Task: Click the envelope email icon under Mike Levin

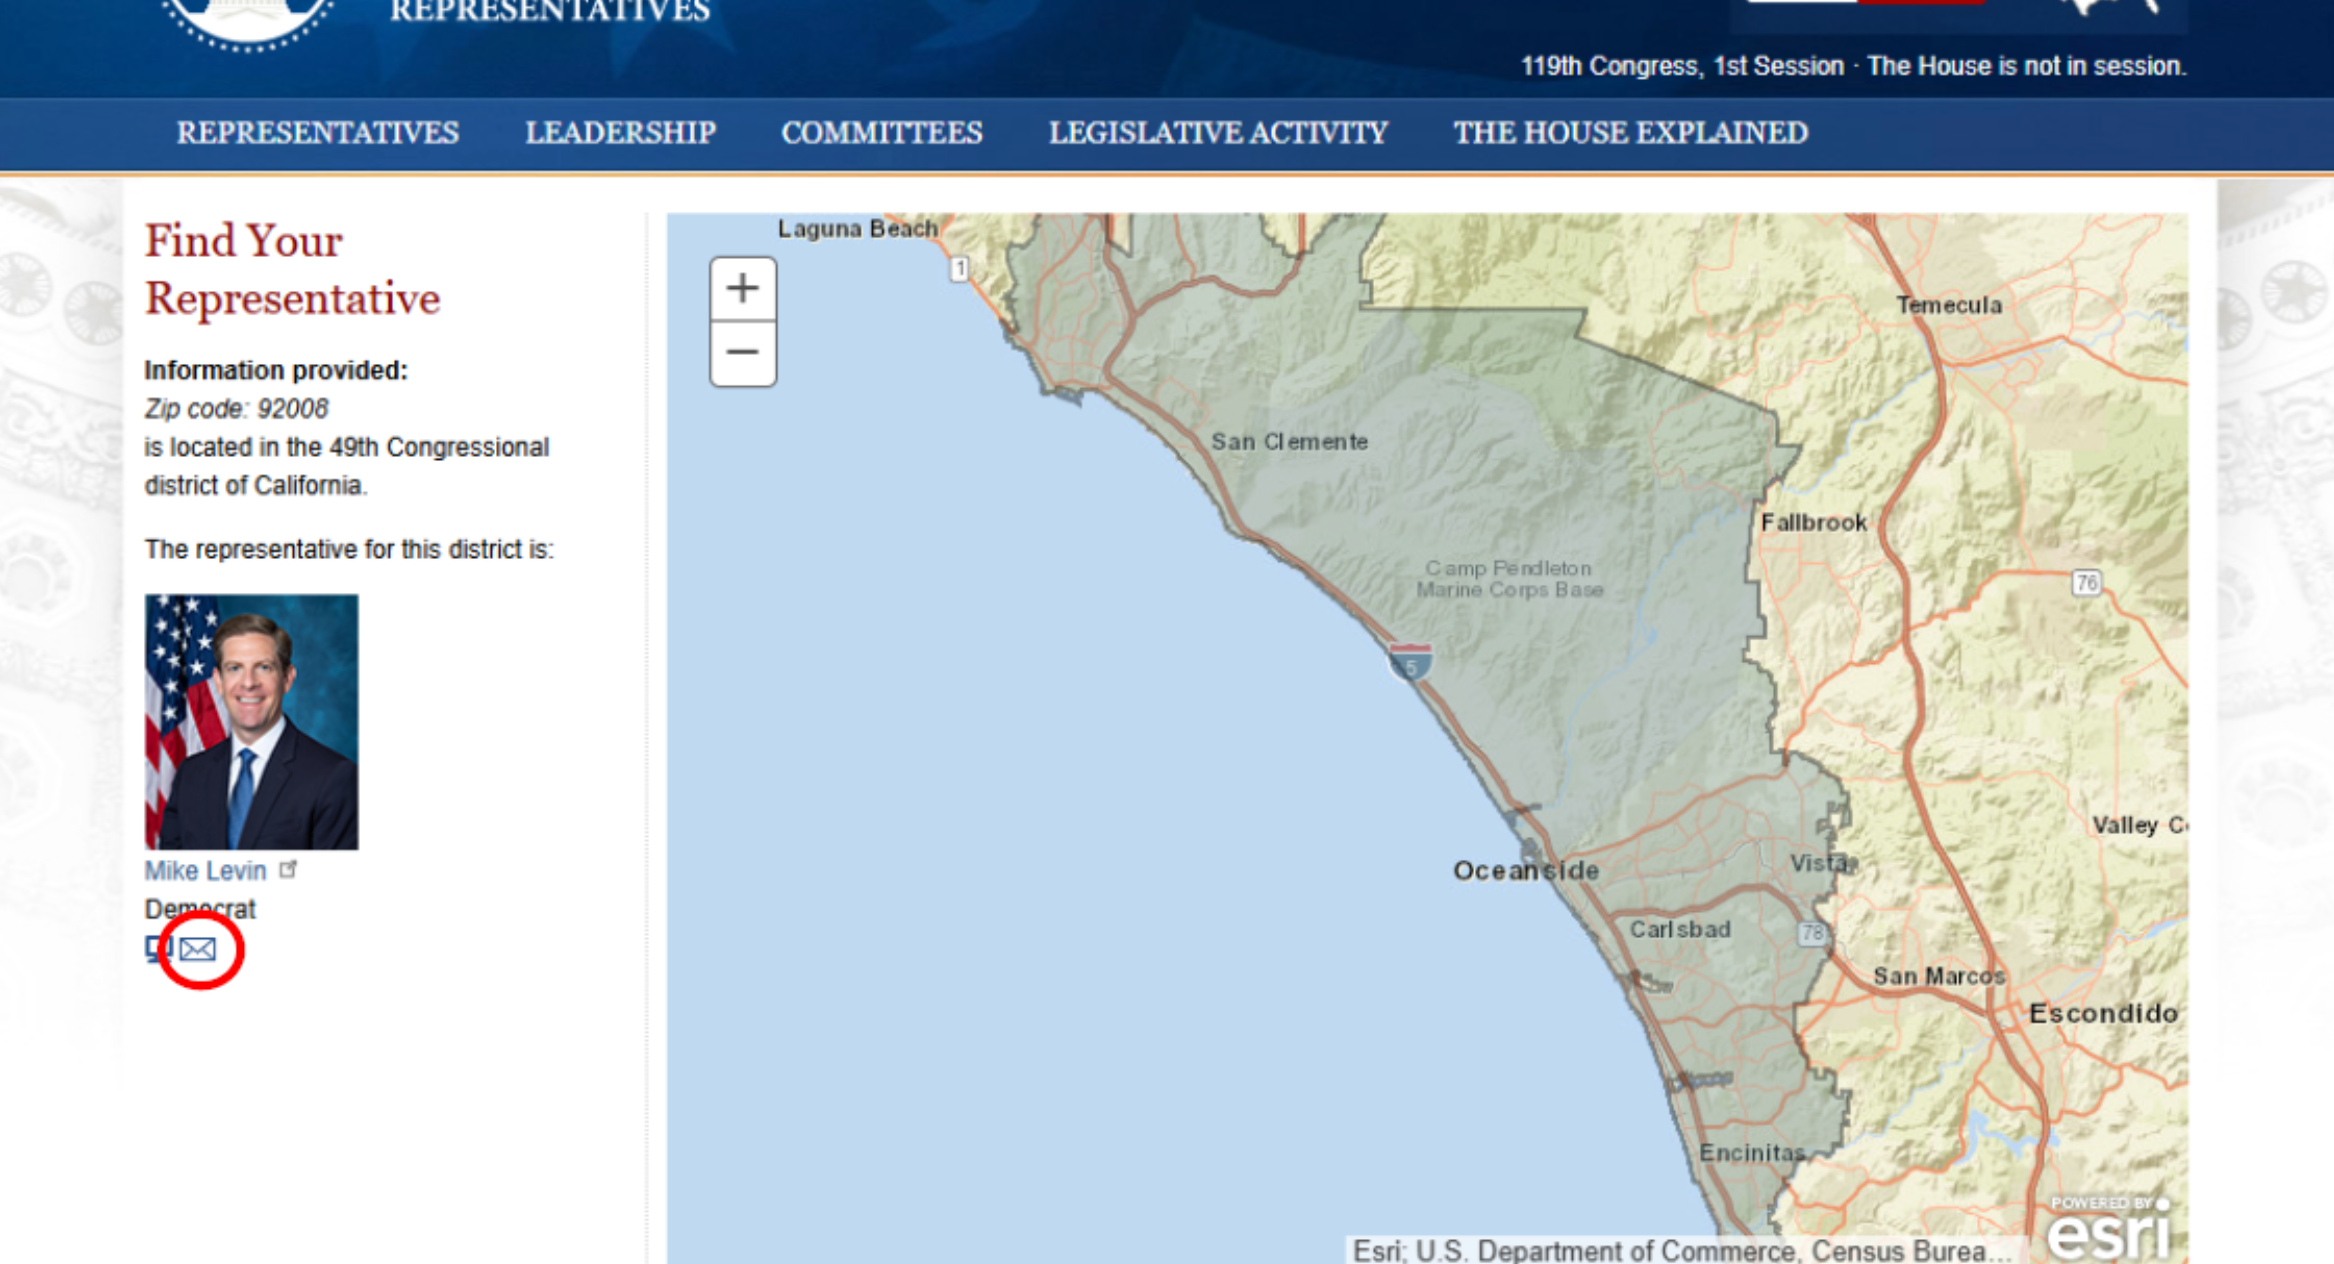Action: (x=198, y=949)
